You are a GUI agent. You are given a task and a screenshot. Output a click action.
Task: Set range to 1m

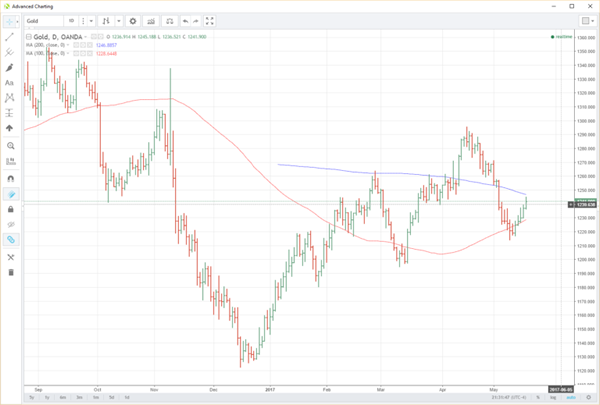[96, 398]
